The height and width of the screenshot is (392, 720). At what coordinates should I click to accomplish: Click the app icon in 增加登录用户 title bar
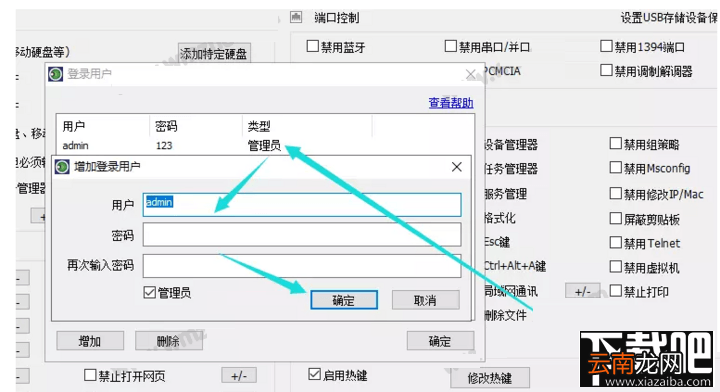62,167
